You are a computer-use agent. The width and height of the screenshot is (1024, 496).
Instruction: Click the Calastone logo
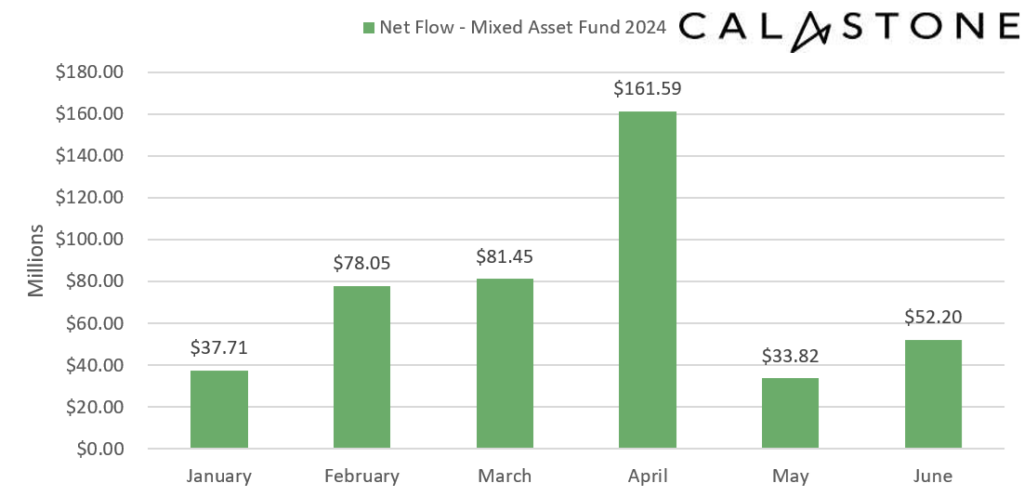846,28
